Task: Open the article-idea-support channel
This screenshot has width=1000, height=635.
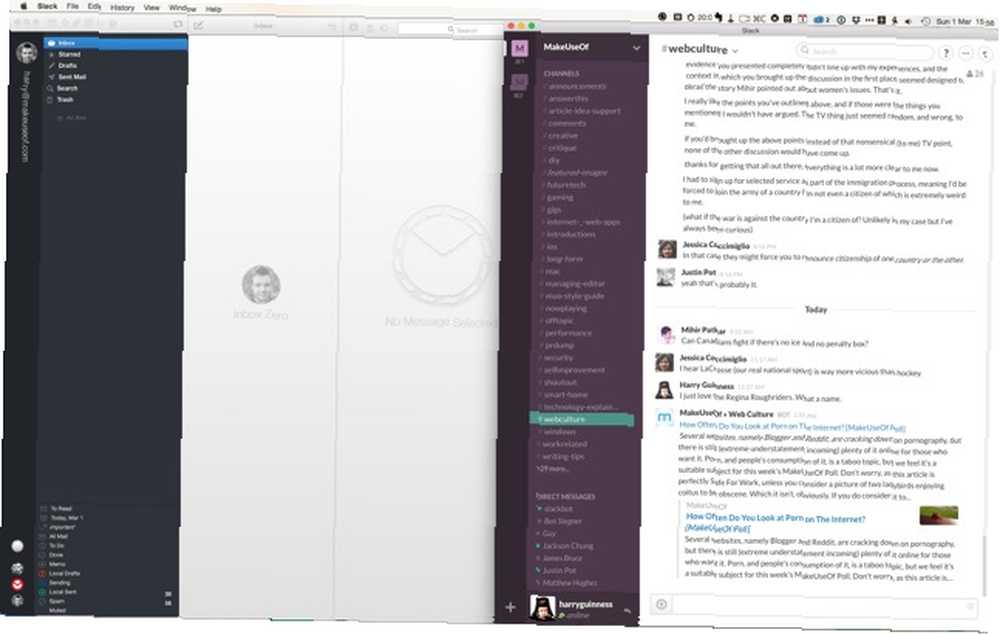Action: click(583, 111)
